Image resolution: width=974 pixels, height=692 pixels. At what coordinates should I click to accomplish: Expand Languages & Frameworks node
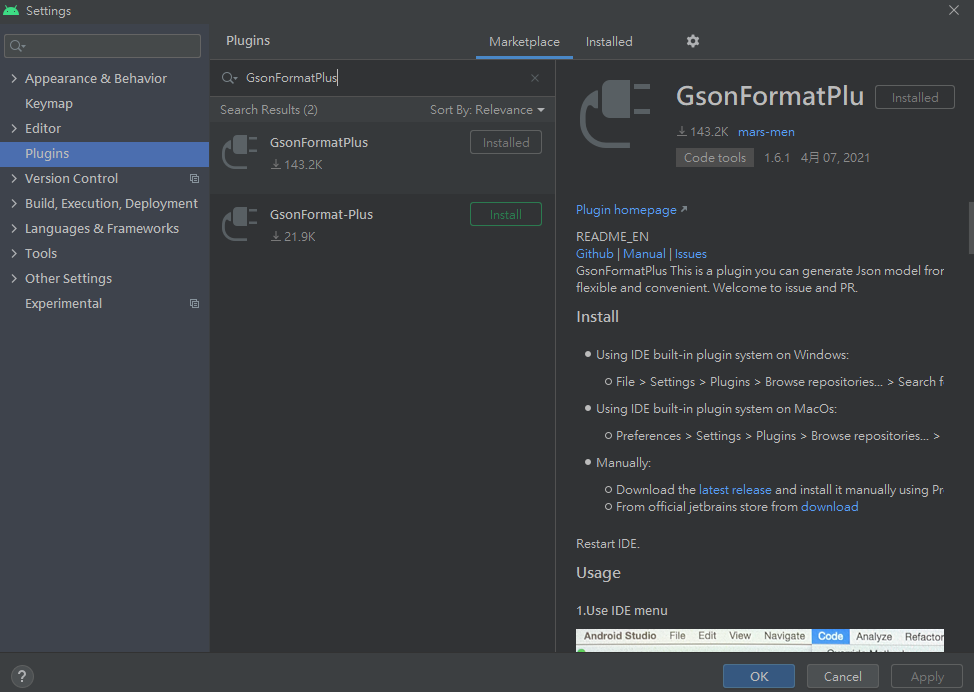(14, 228)
